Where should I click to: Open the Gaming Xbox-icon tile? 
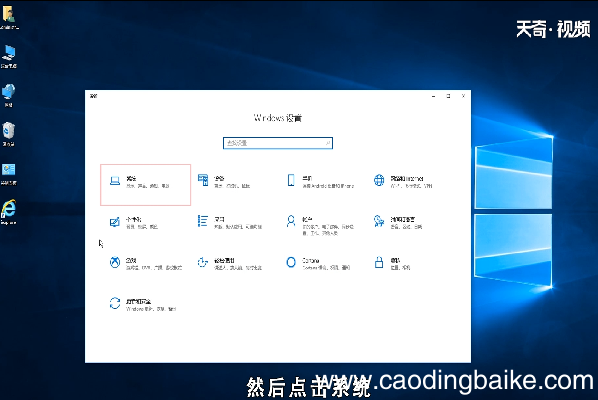(145, 263)
